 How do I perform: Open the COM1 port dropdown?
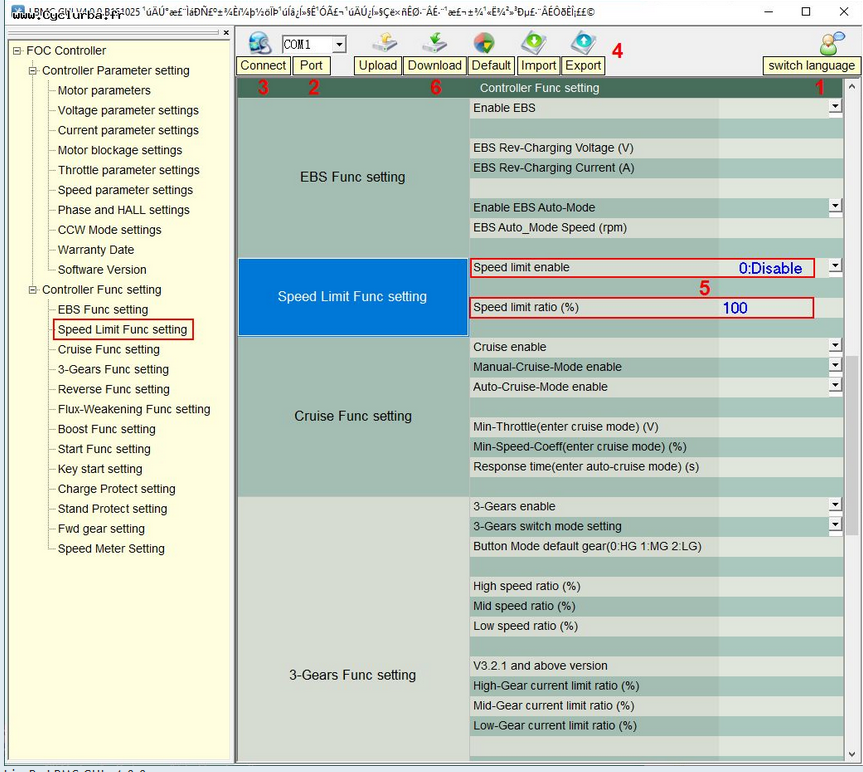coord(339,45)
